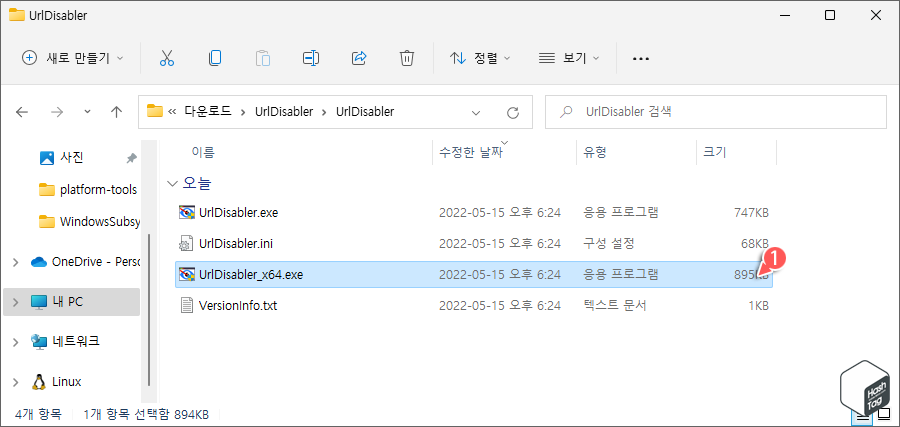Image resolution: width=900 pixels, height=427 pixels.
Task: Refresh the folder view
Action: click(513, 112)
